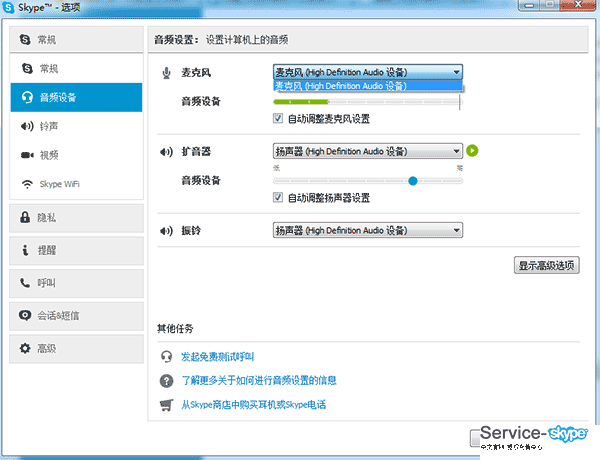The image size is (600, 460).
Task: Click the speaker volume slider handle
Action: pos(412,181)
